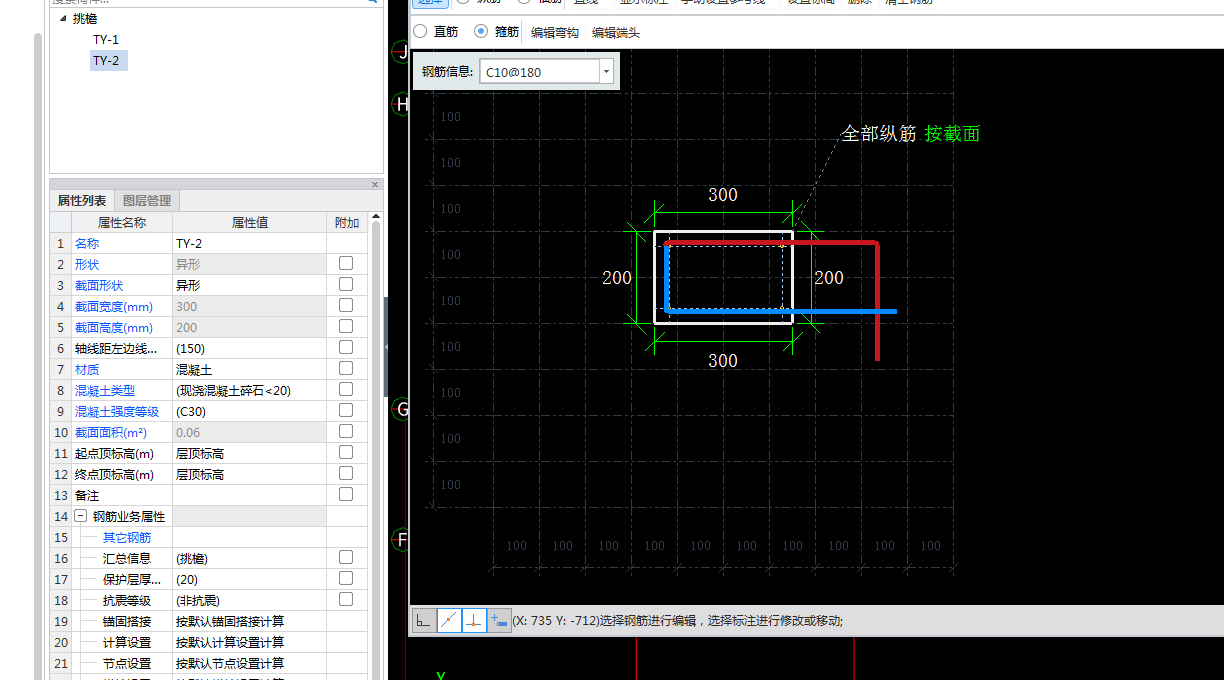Click the 材质 value 混凝土
Image resolution: width=1224 pixels, height=680 pixels.
[249, 369]
